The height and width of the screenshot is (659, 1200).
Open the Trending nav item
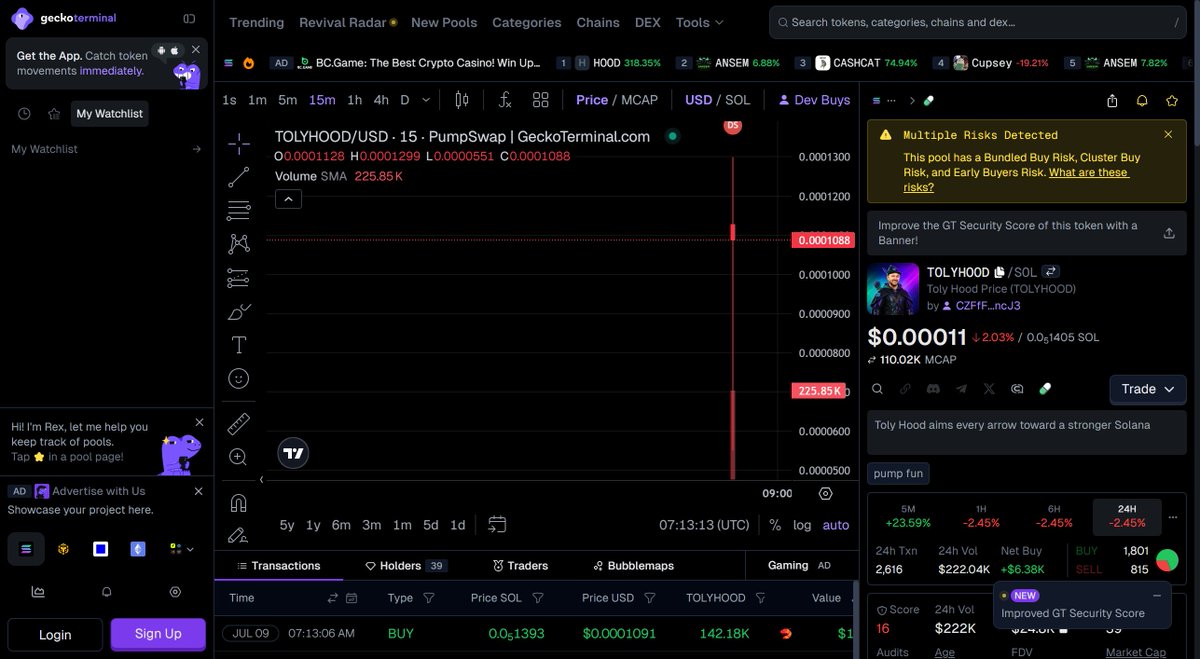[x=257, y=22]
